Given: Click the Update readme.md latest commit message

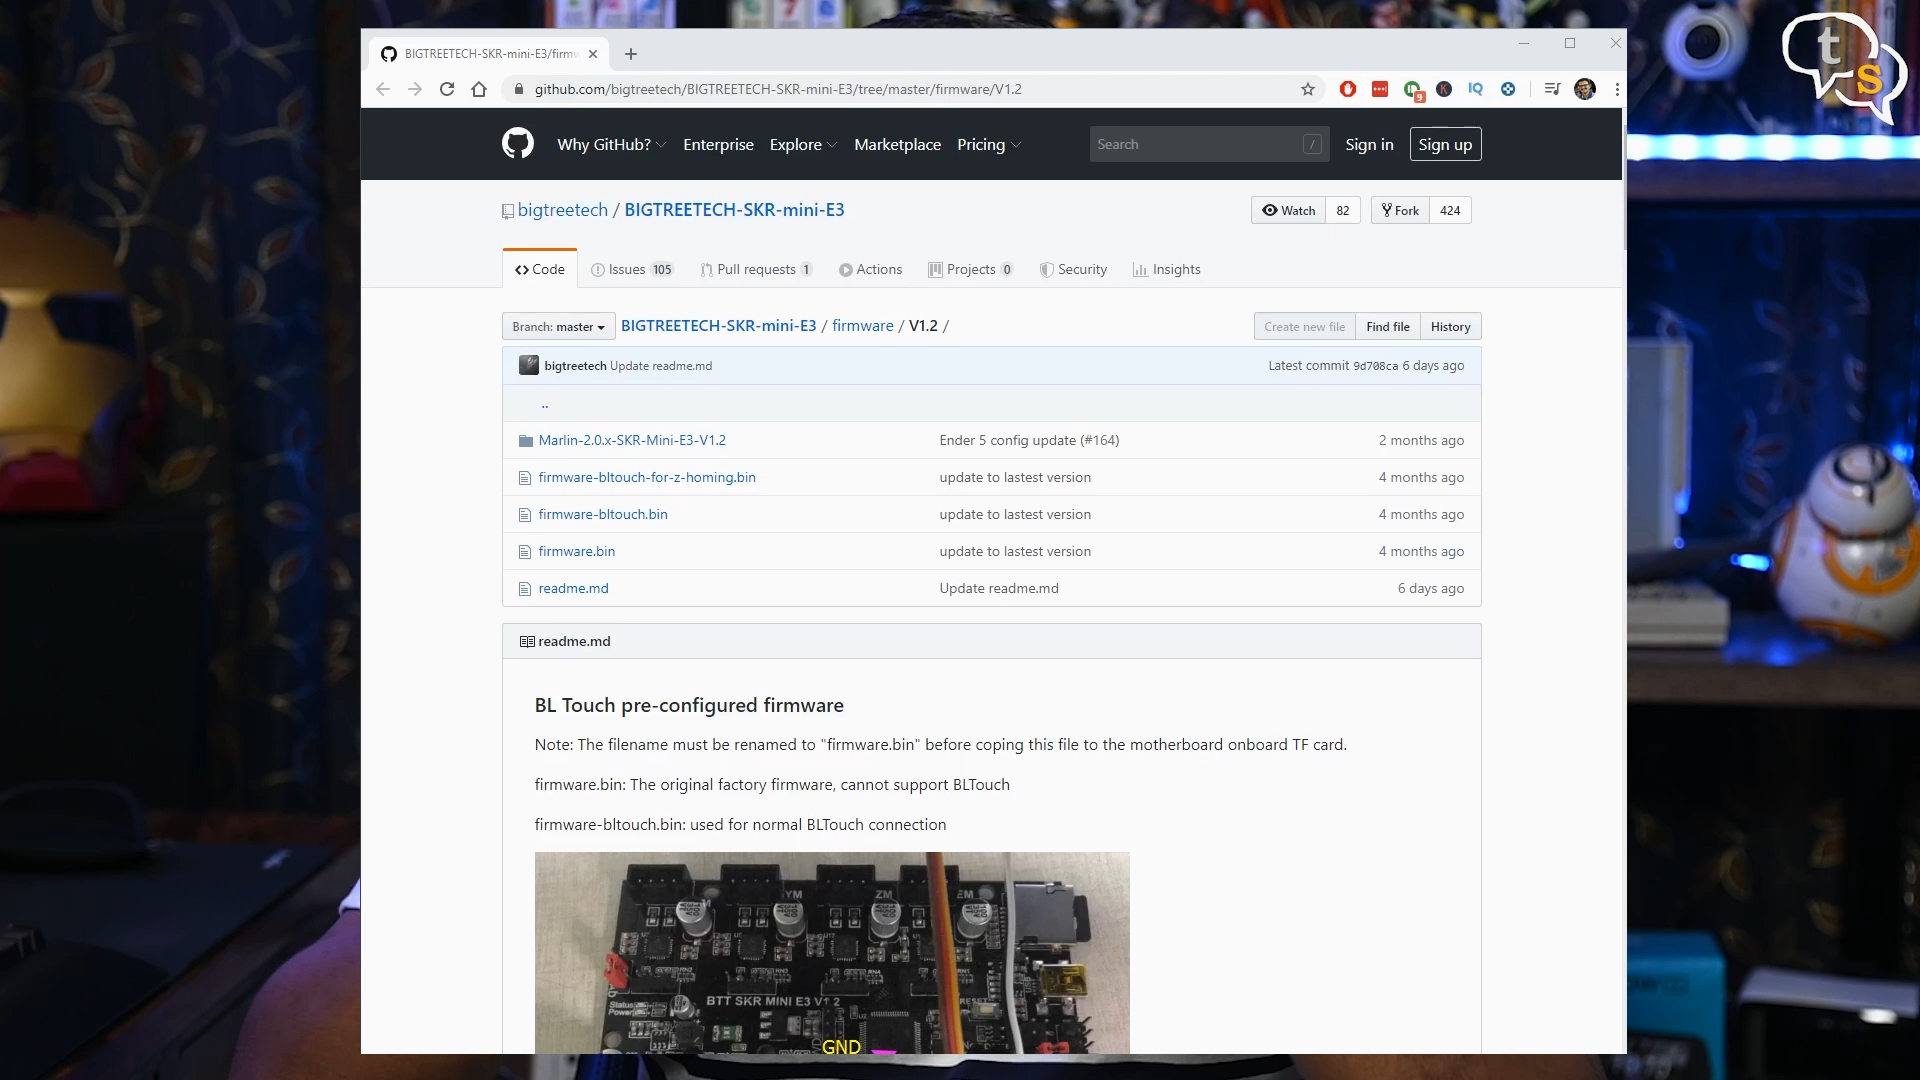Looking at the screenshot, I should point(660,366).
